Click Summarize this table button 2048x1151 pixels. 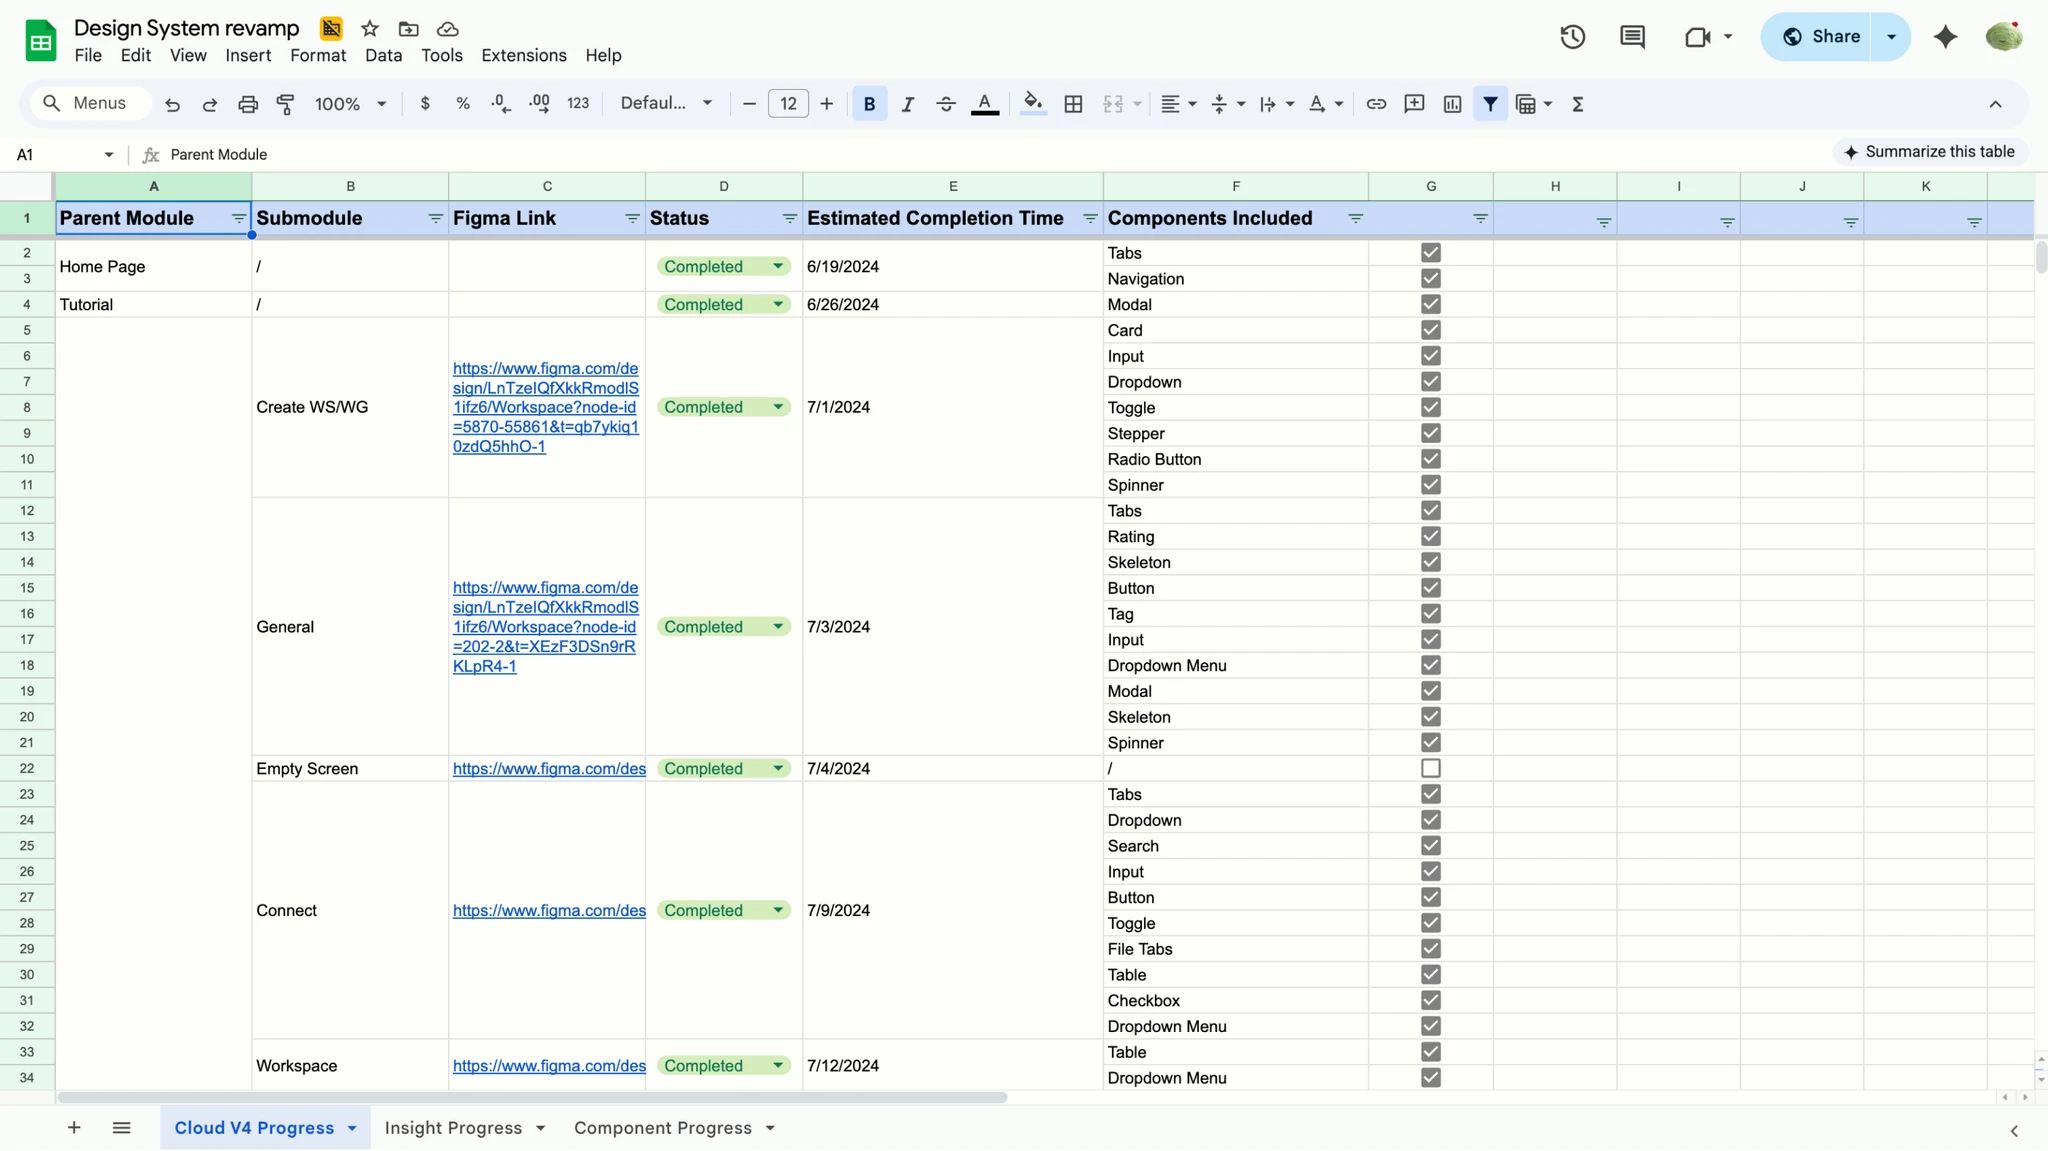click(1930, 152)
